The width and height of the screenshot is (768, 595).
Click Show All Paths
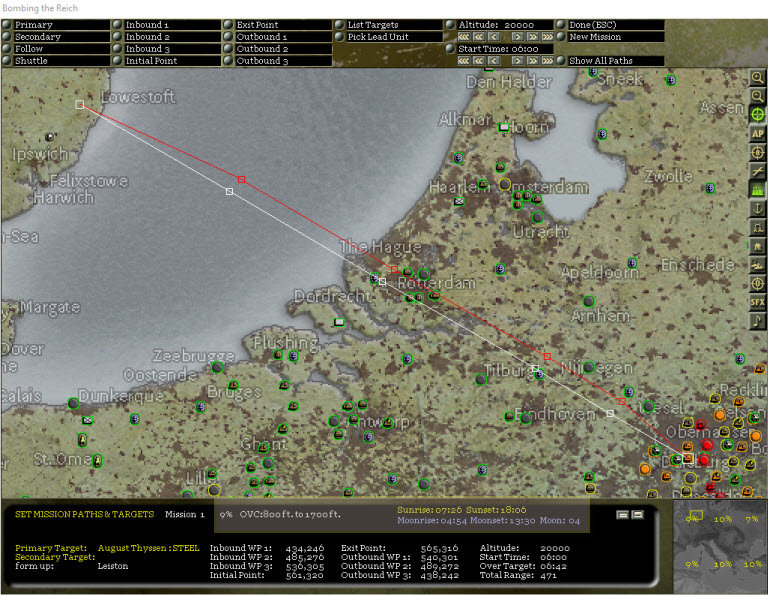[610, 61]
